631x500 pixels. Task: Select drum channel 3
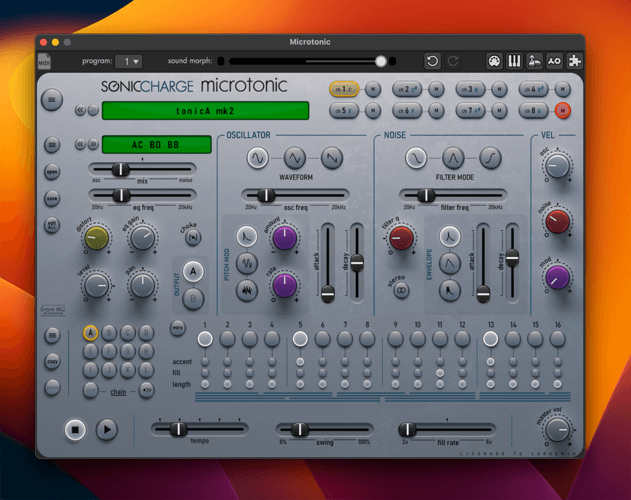[x=468, y=89]
